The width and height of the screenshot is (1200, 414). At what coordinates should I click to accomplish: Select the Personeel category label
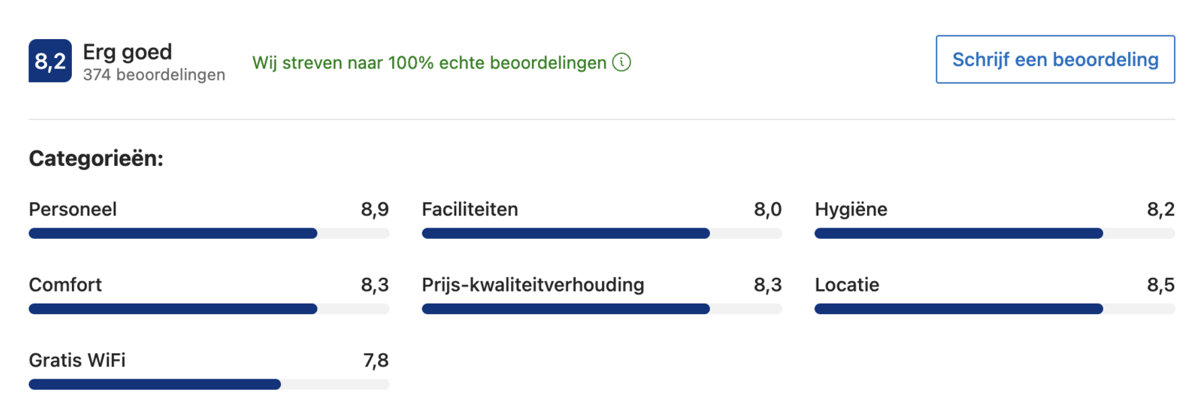pyautogui.click(x=73, y=210)
